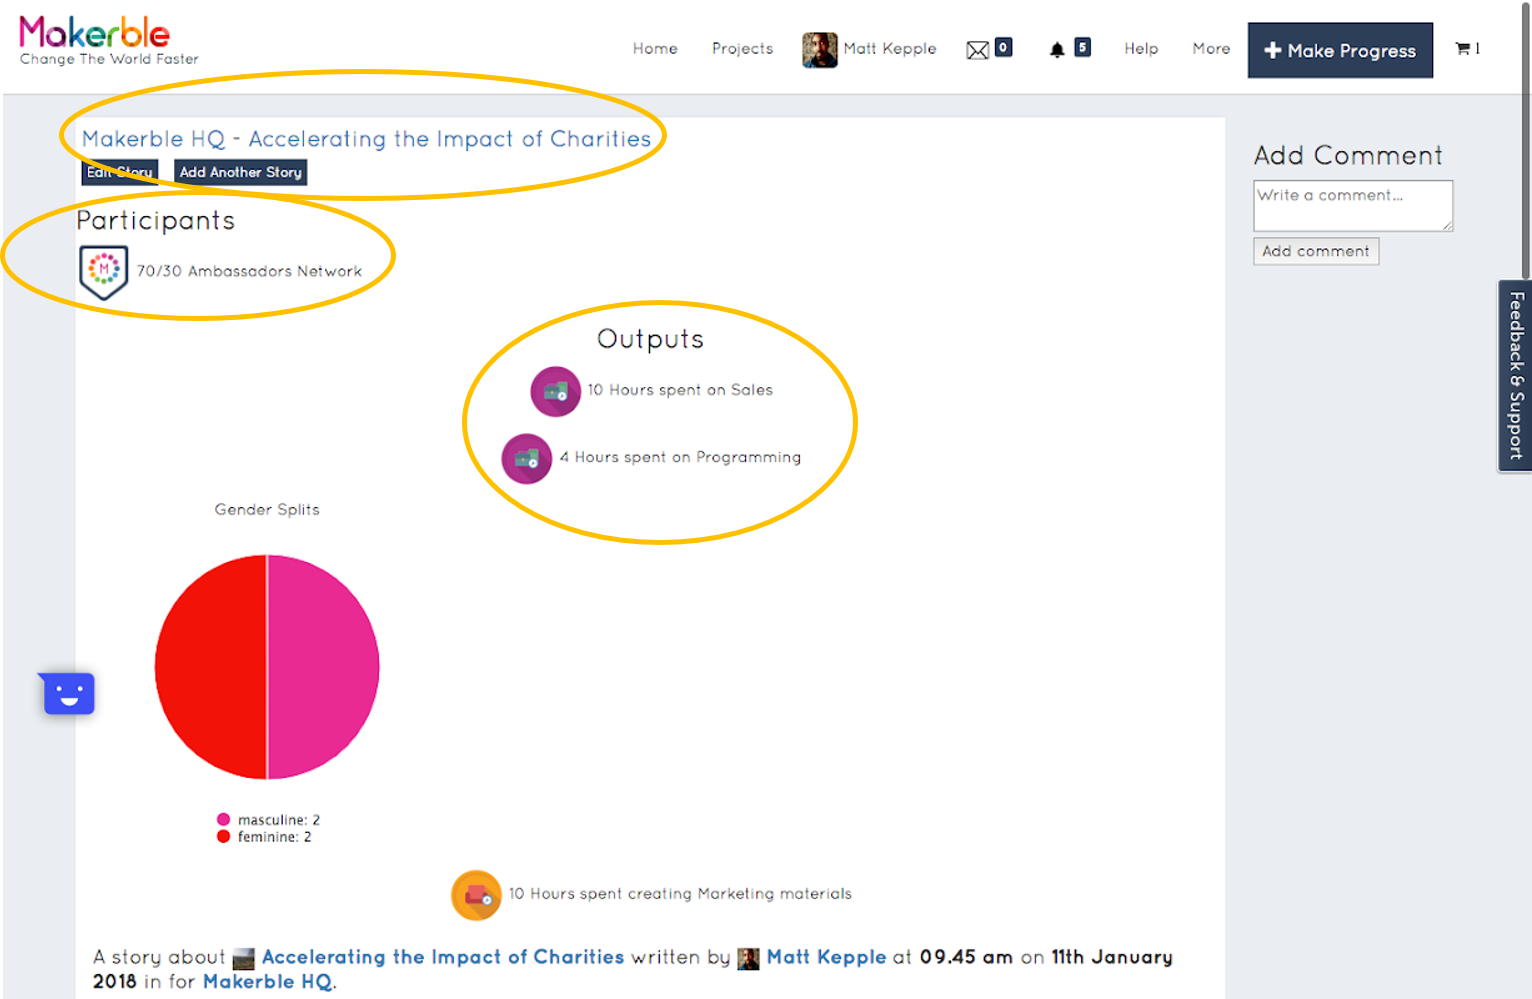
Task: Open Matt Kepple author link in footer
Action: [826, 957]
